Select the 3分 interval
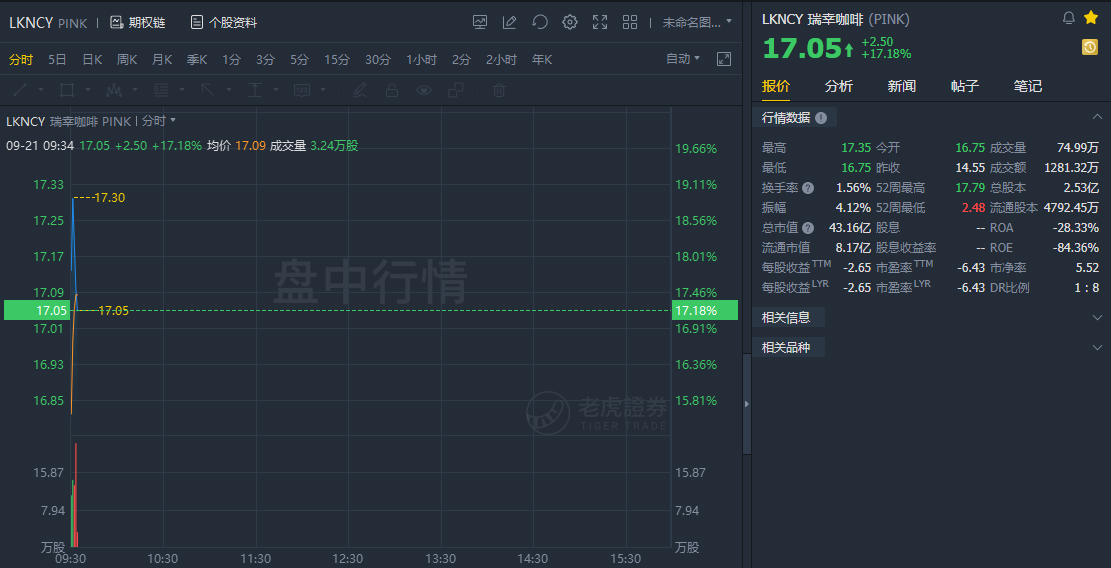The image size is (1111, 568). click(265, 59)
